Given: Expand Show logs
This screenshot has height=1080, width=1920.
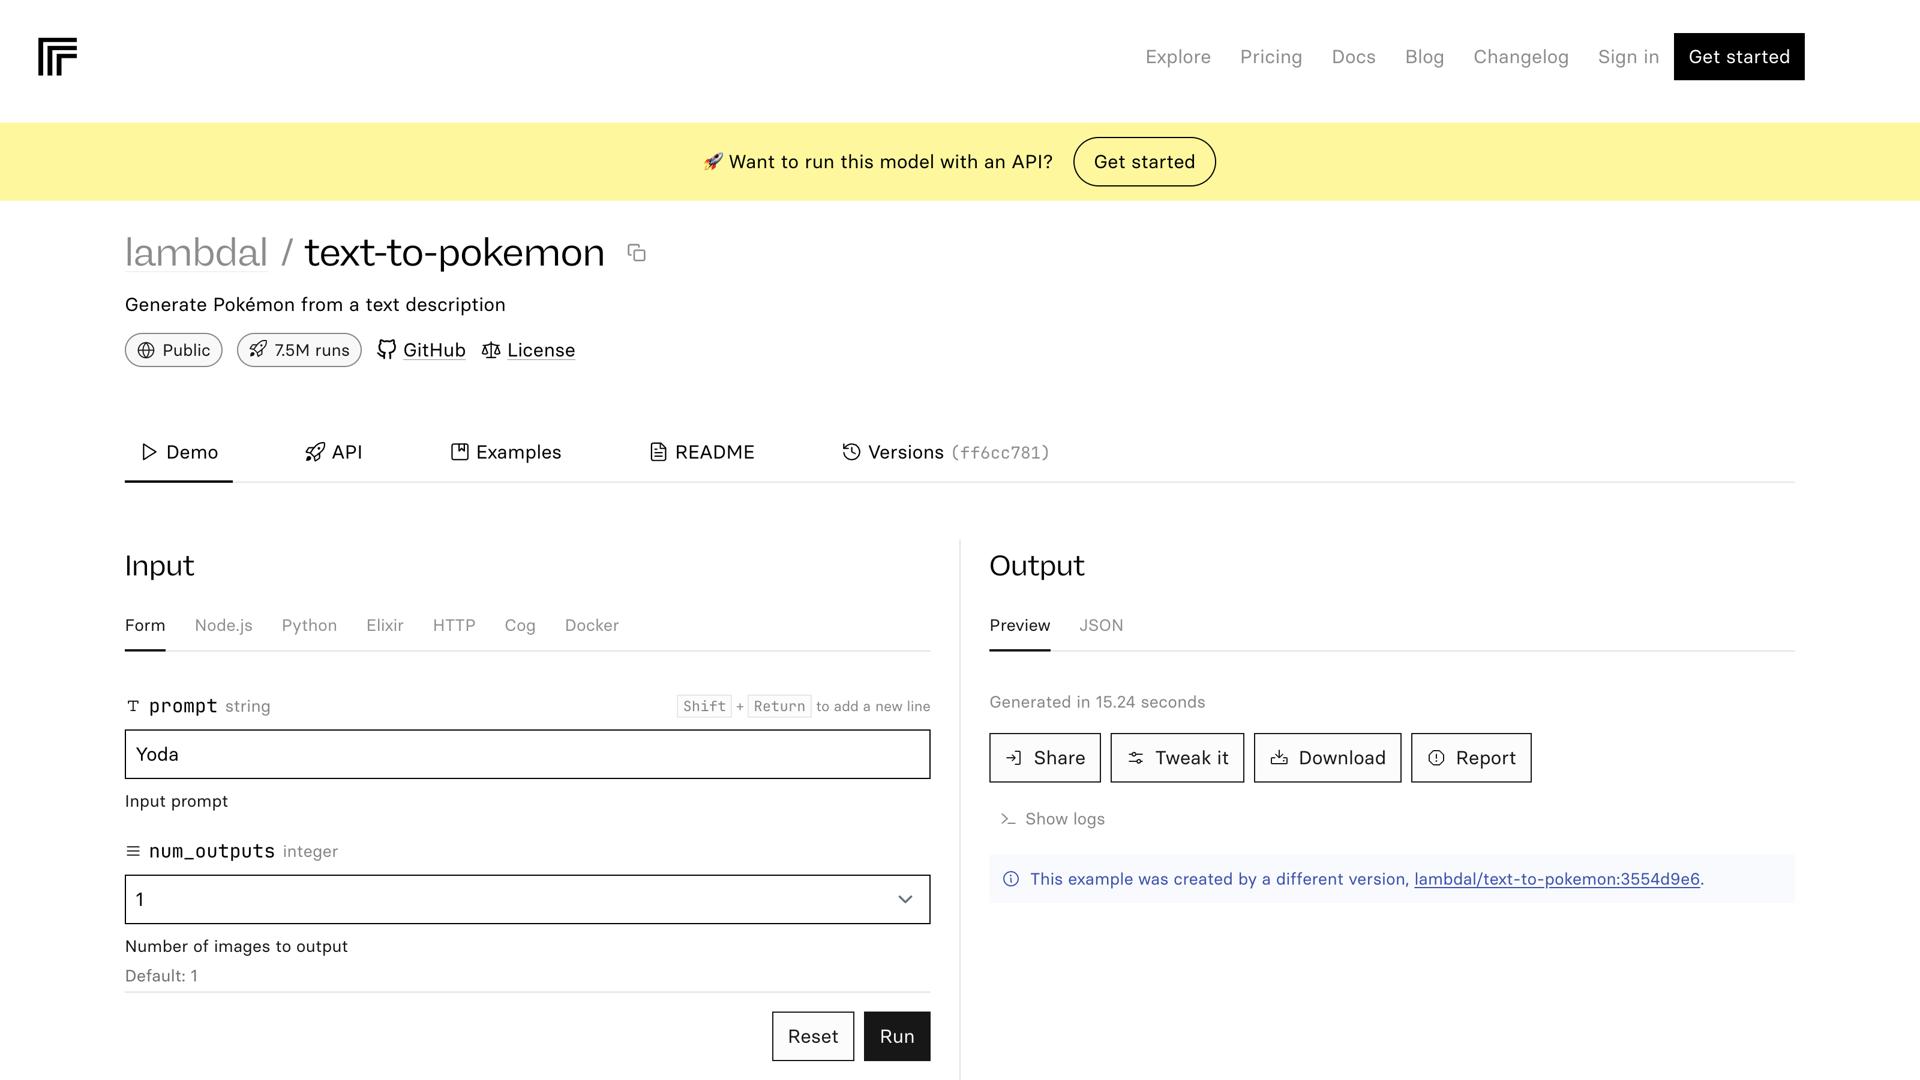Looking at the screenshot, I should [x=1063, y=818].
